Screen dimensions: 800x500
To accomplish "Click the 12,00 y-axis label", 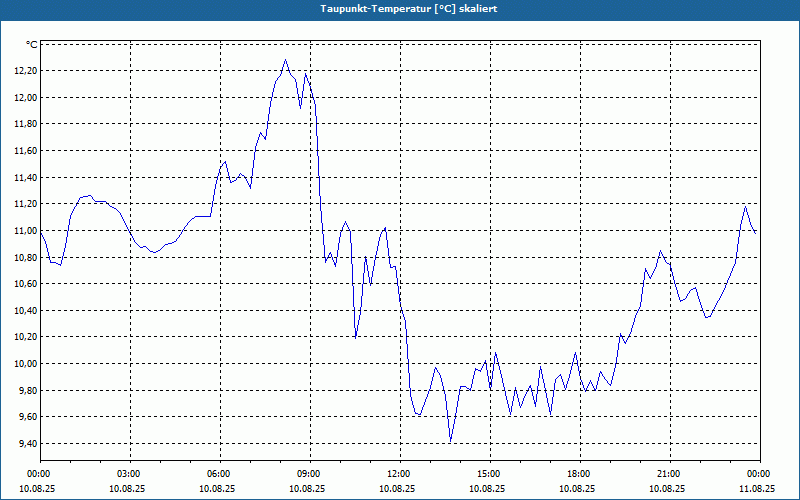I will (26, 97).
